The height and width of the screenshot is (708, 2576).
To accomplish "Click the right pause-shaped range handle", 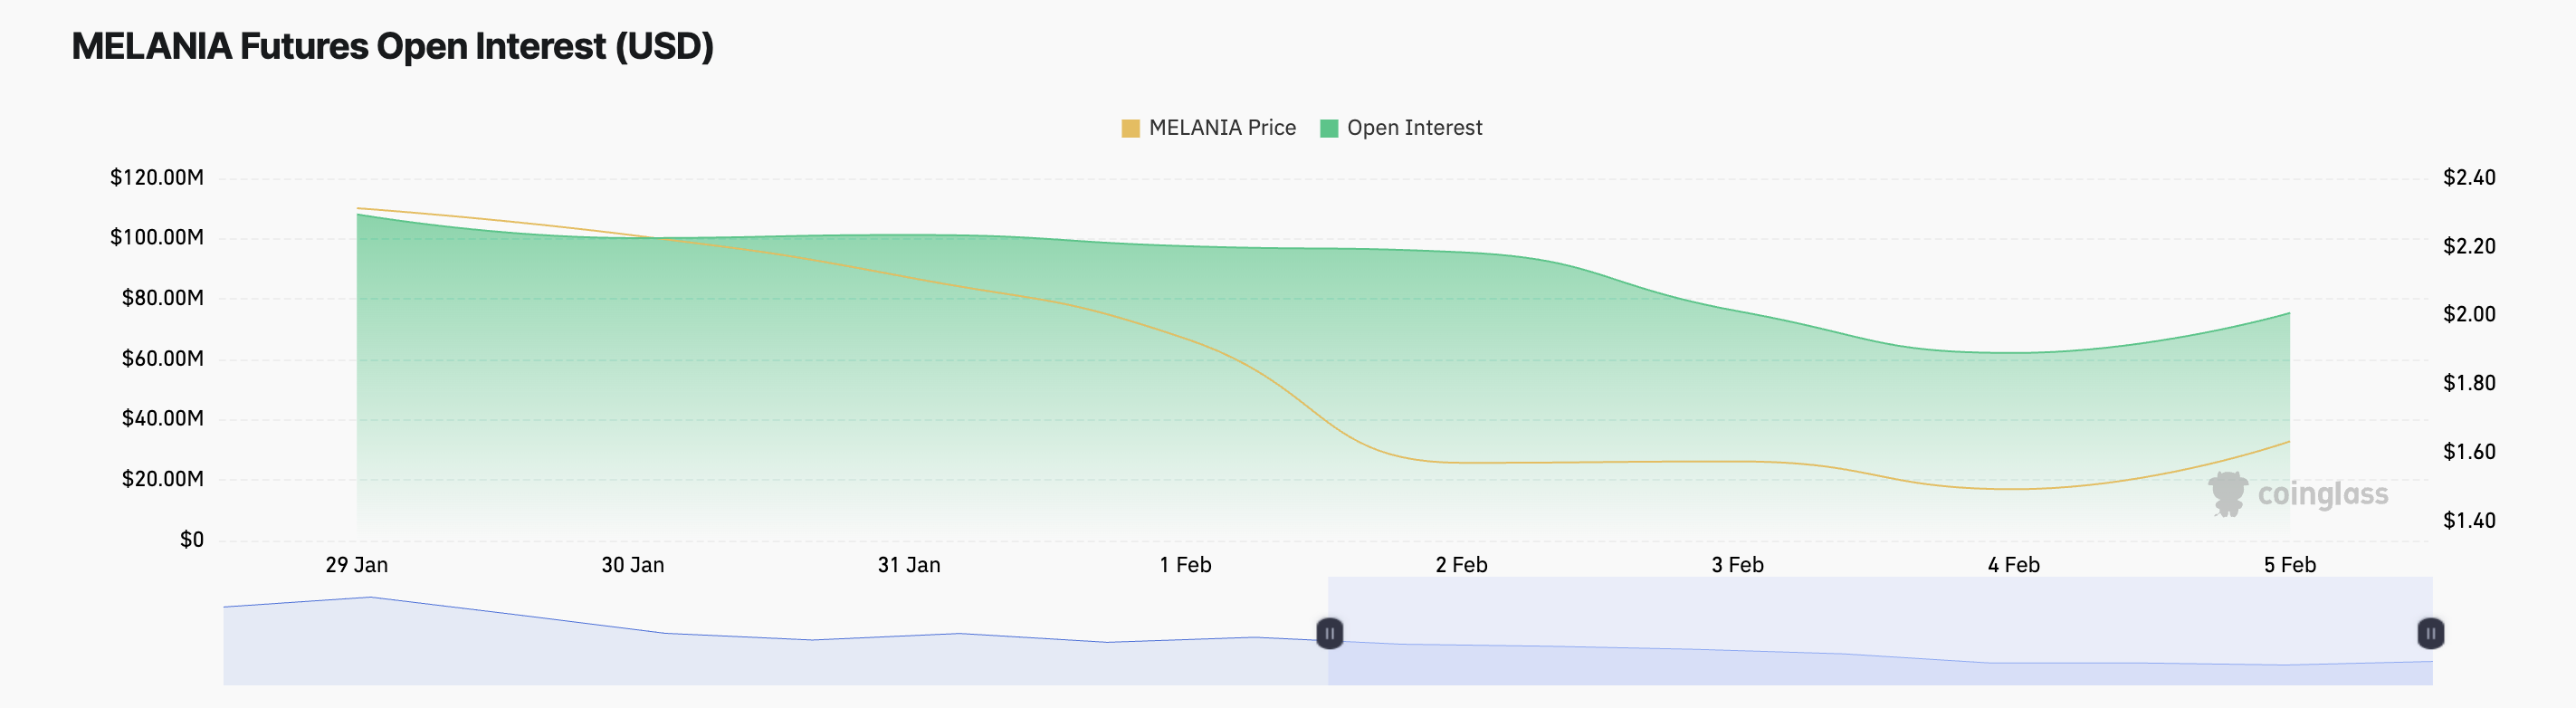I will [2430, 634].
